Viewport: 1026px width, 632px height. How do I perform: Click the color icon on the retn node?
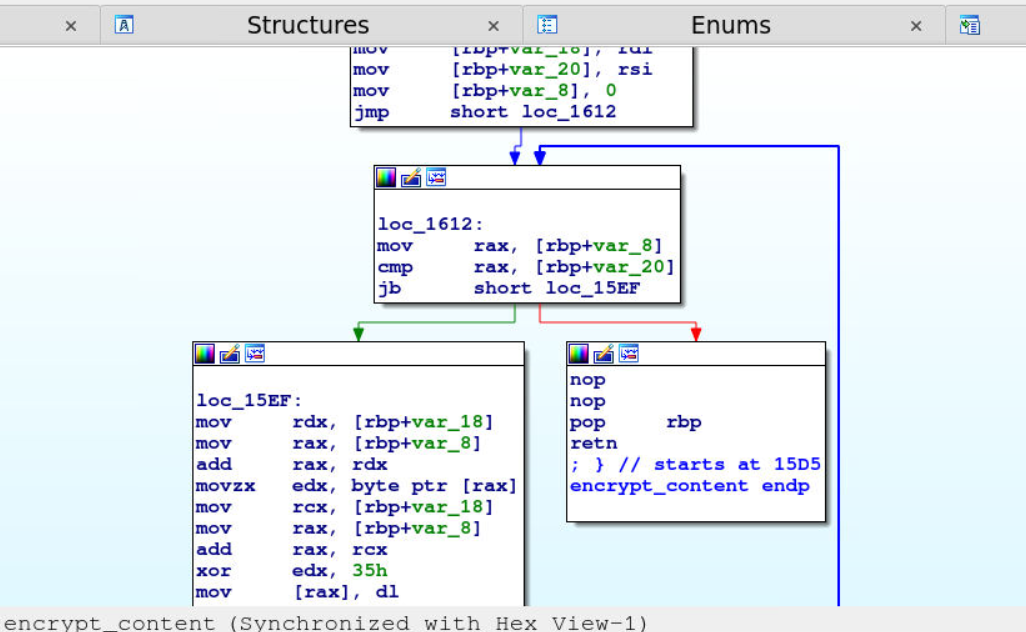tap(579, 354)
